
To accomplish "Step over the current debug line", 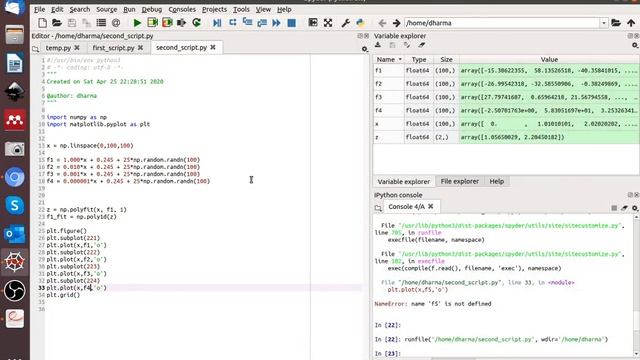I will tap(233, 23).
